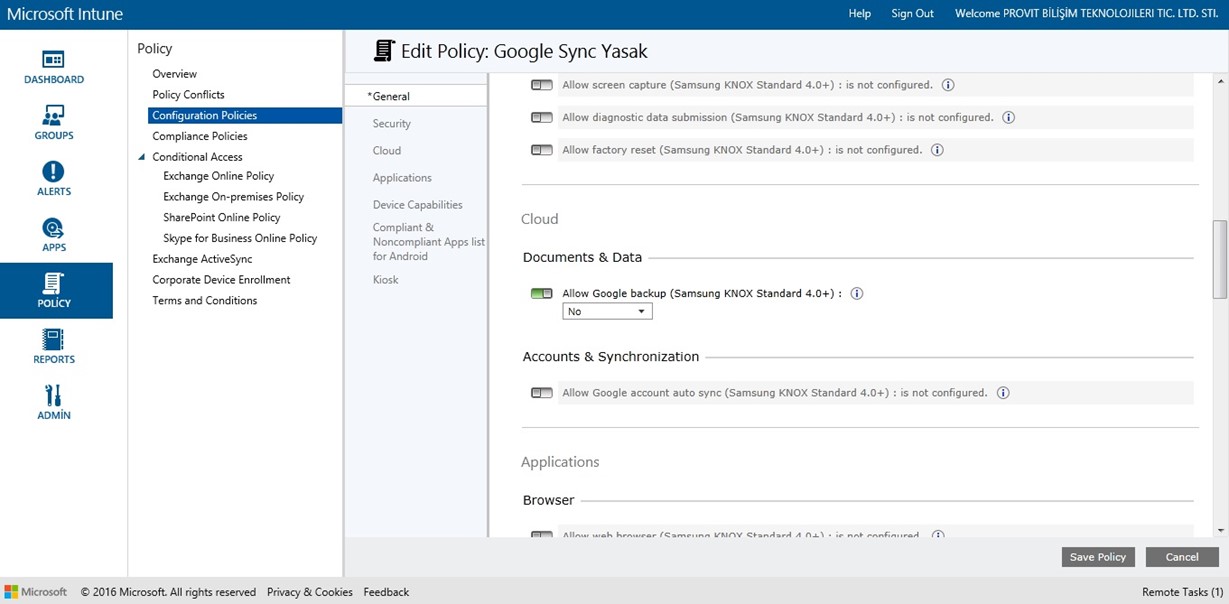Open the Policy workspace icon
The height and width of the screenshot is (604, 1229).
pos(56,291)
